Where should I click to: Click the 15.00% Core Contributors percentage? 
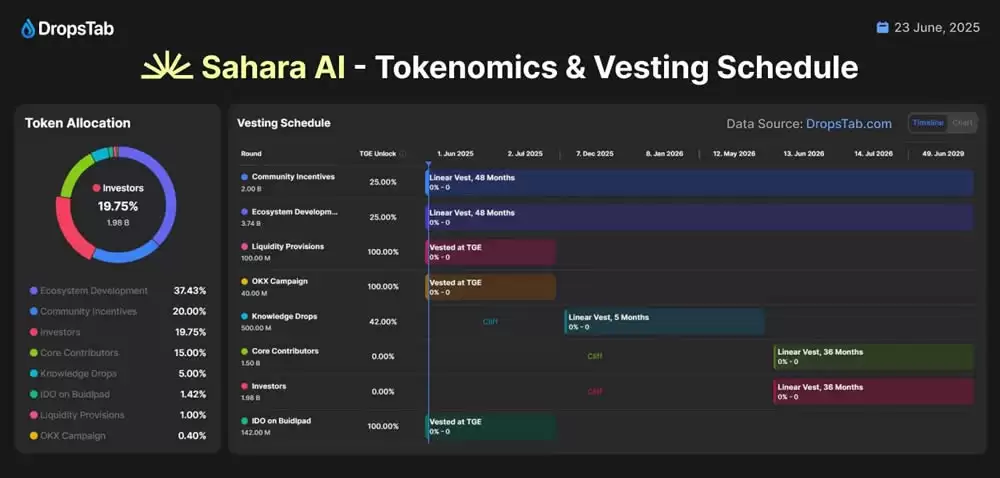click(x=190, y=353)
